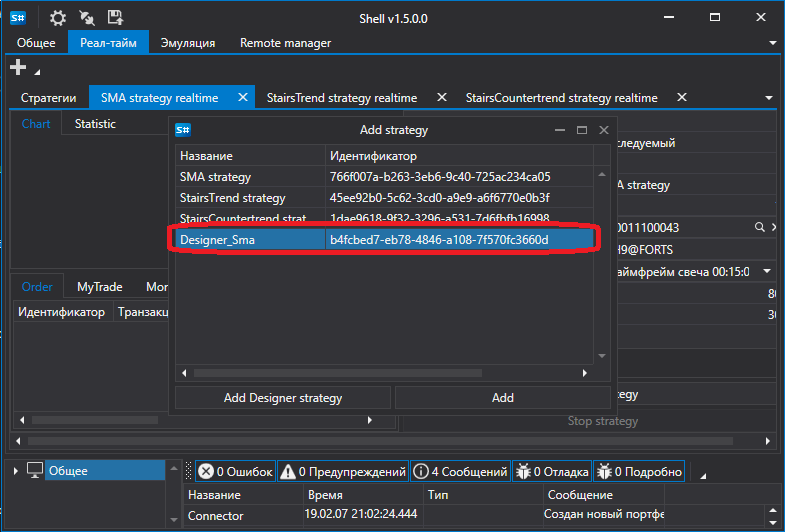Click Add Designer strategy button

283,398
